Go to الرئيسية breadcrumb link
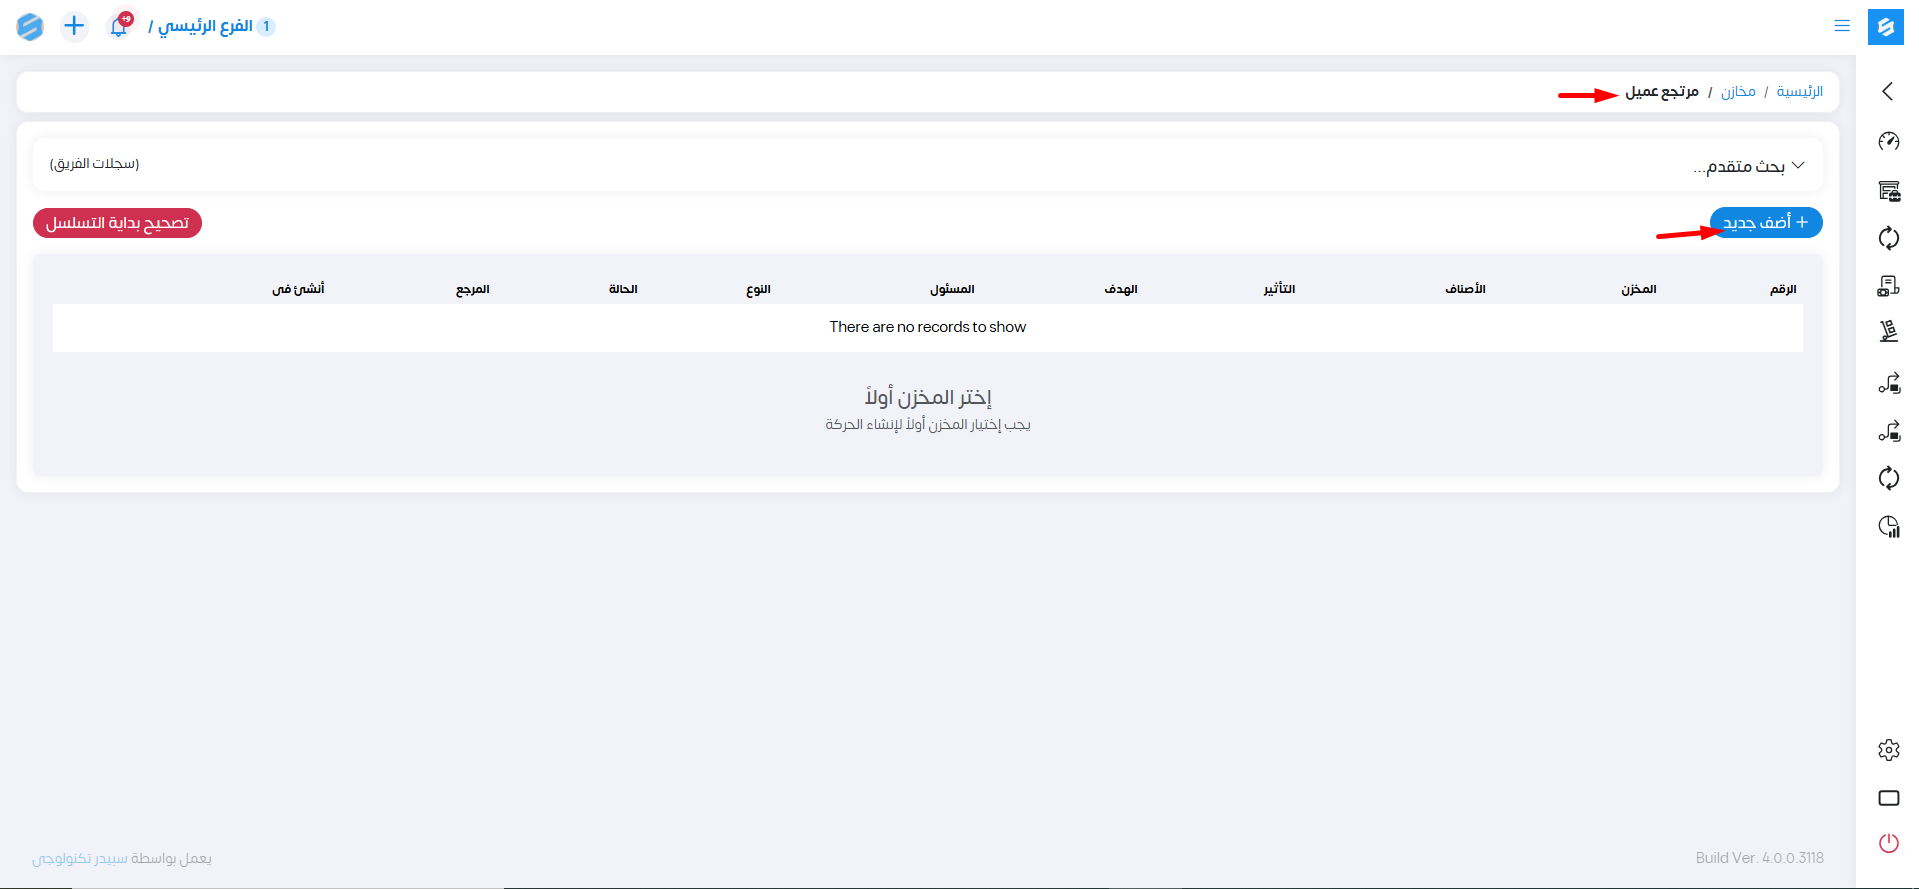This screenshot has width=1919, height=889. 1799,92
